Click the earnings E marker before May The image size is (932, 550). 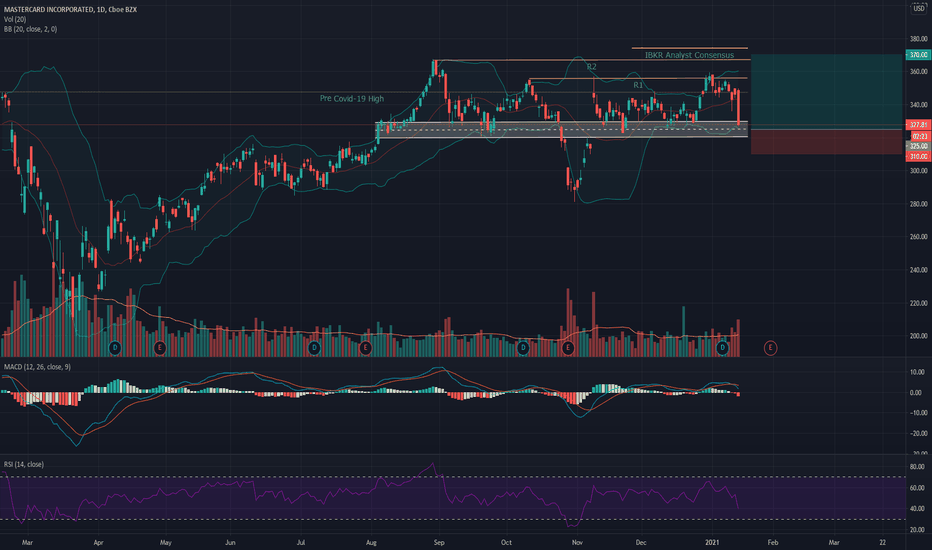click(159, 348)
